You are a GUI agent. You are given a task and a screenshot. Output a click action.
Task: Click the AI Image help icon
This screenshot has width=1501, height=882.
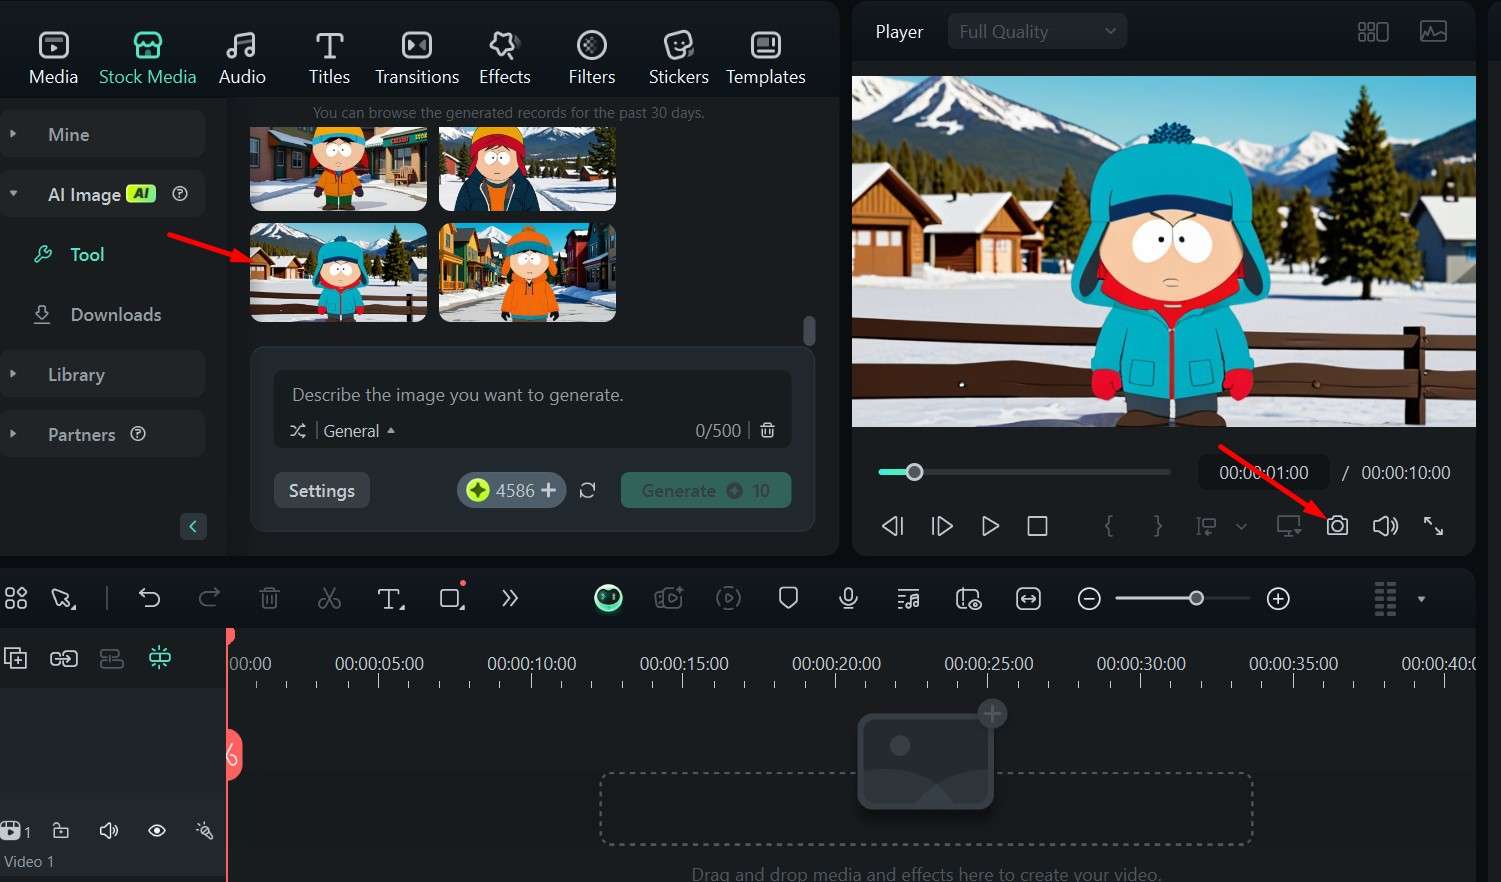coord(180,194)
